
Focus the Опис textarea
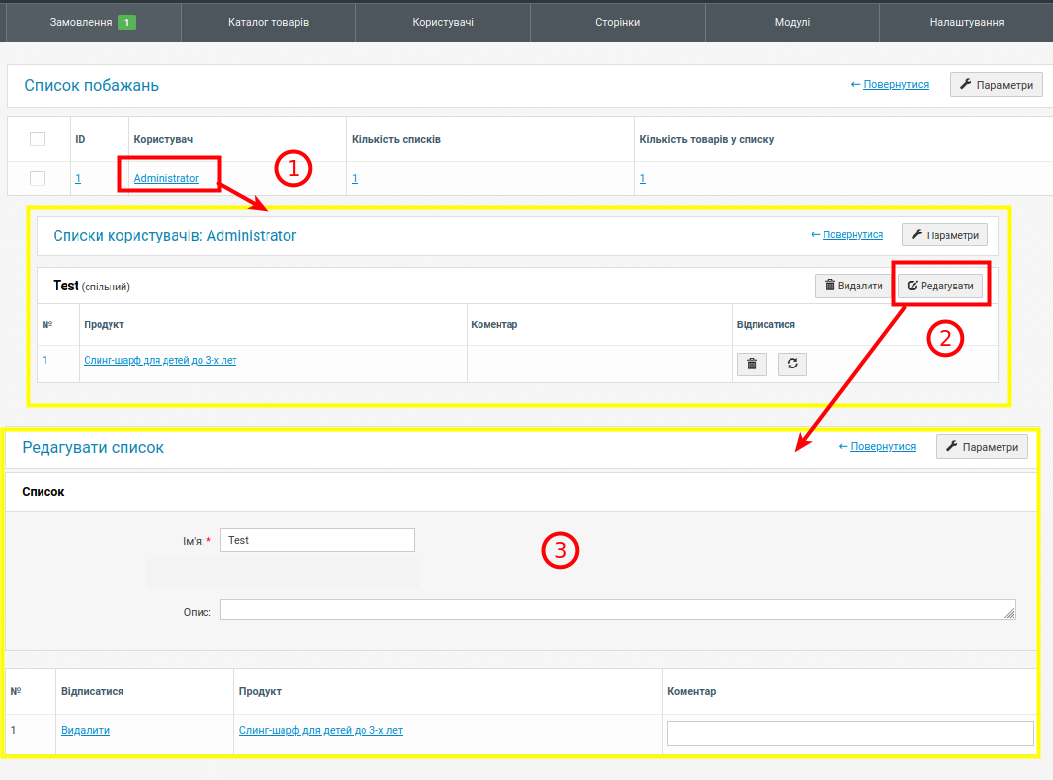coord(618,609)
